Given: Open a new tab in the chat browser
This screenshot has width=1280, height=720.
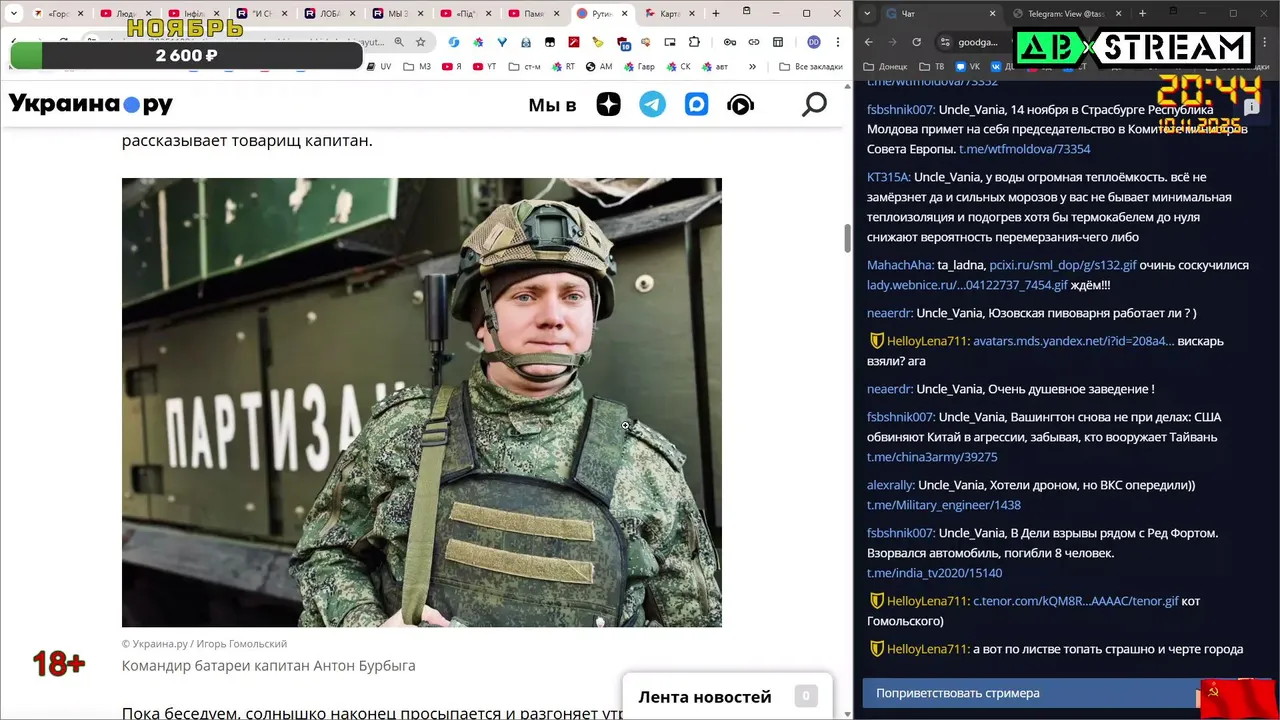Looking at the screenshot, I should click(1143, 14).
